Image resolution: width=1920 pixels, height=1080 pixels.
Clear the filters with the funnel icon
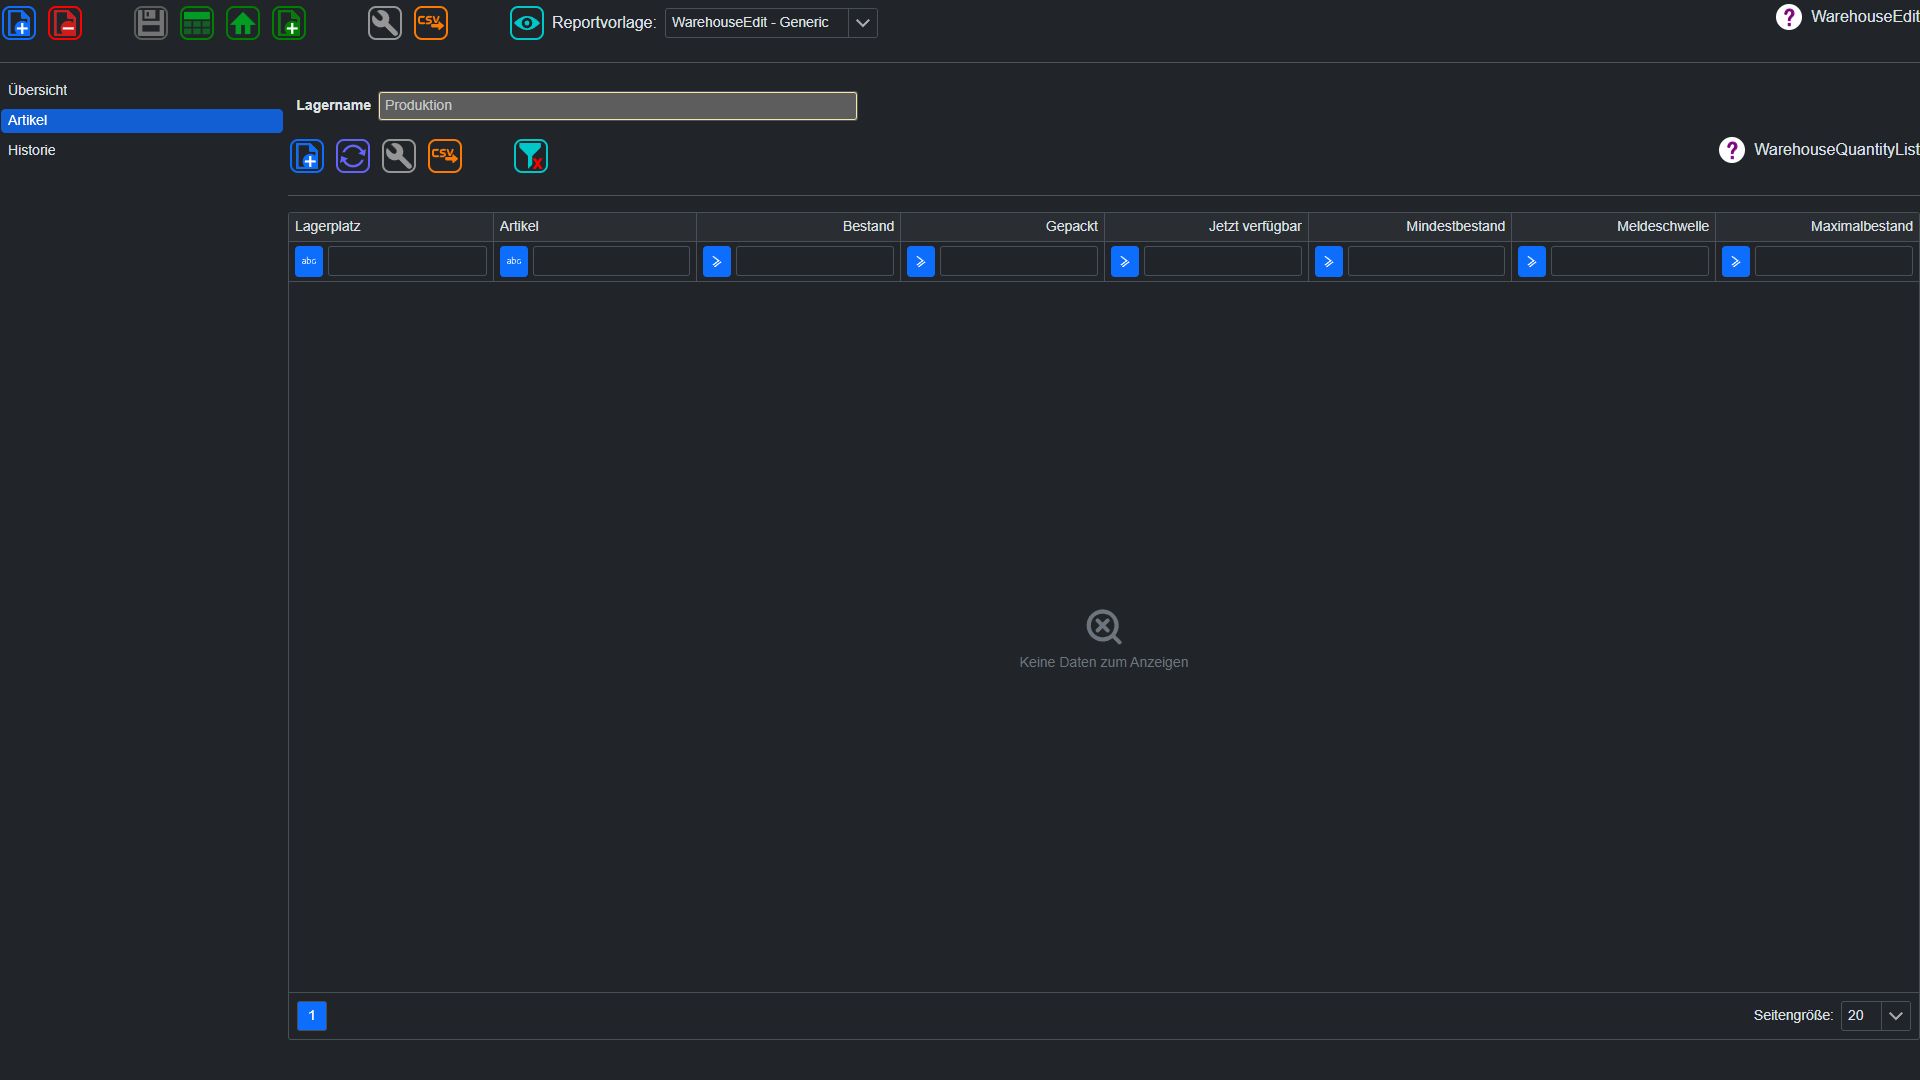(x=531, y=156)
